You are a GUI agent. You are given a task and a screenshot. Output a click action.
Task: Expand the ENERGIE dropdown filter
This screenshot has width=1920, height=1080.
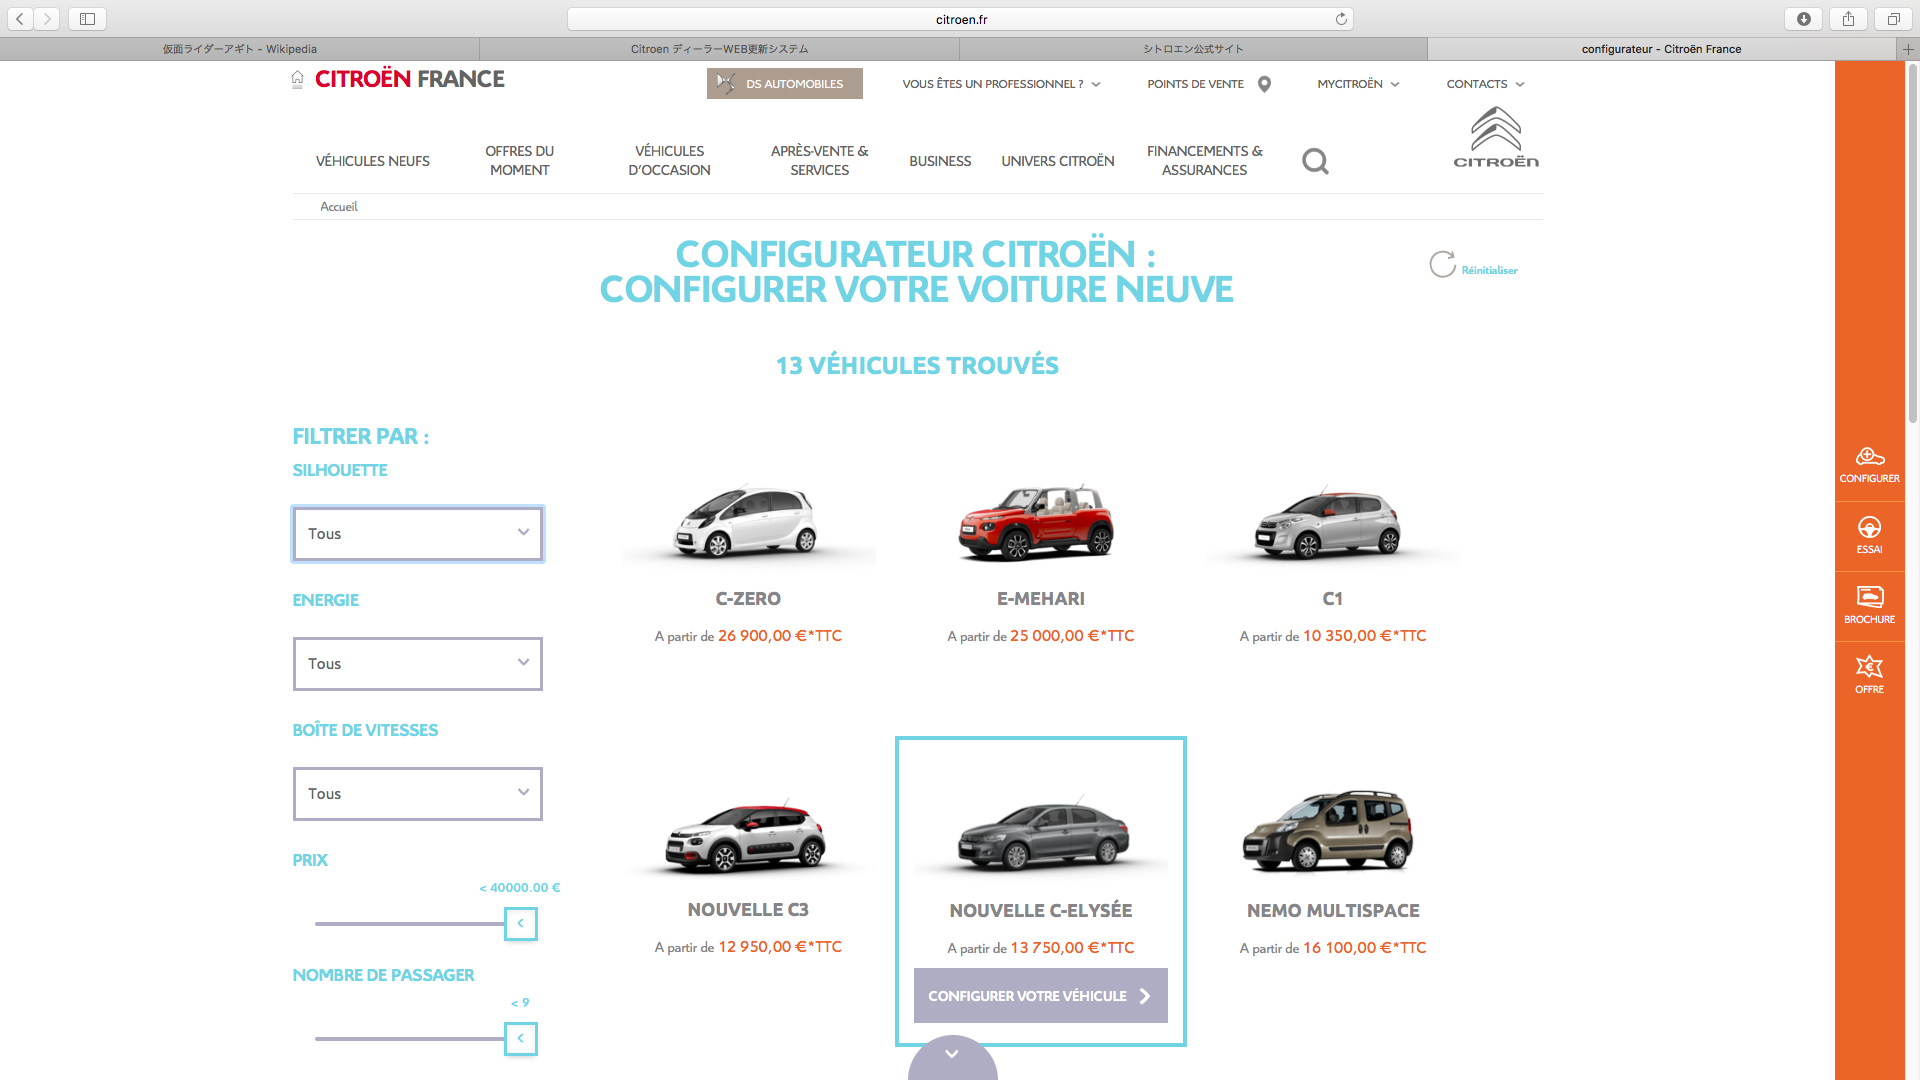417,662
